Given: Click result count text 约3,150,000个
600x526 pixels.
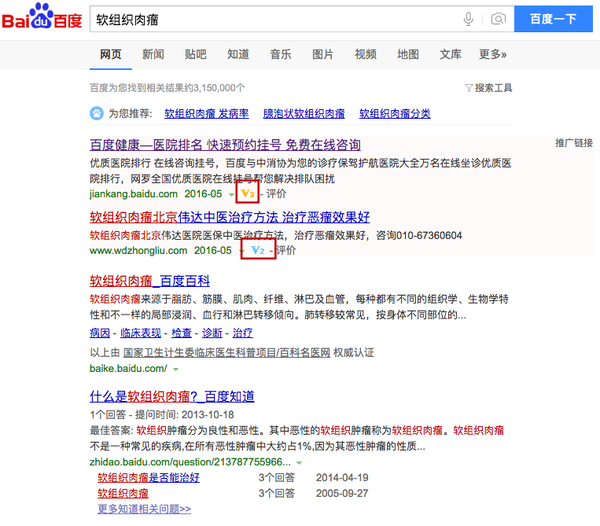Looking at the screenshot, I should pos(215,88).
